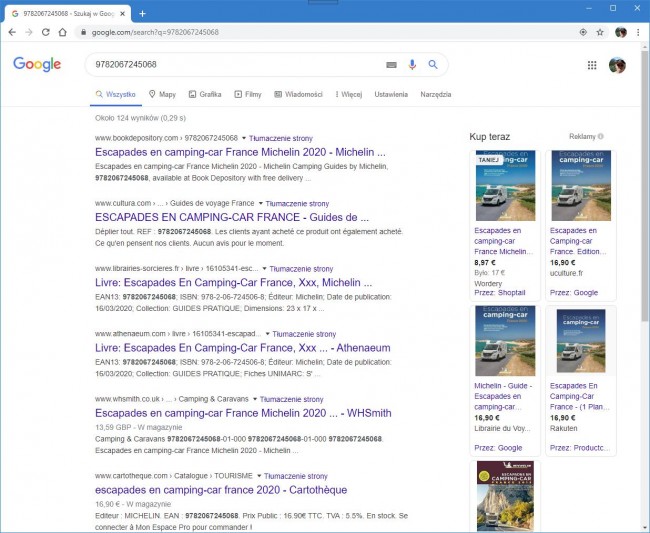This screenshot has width=650, height=533.
Task: Open the TANIEJ-tagged Wordery book cover thumbnail
Action: (505, 185)
